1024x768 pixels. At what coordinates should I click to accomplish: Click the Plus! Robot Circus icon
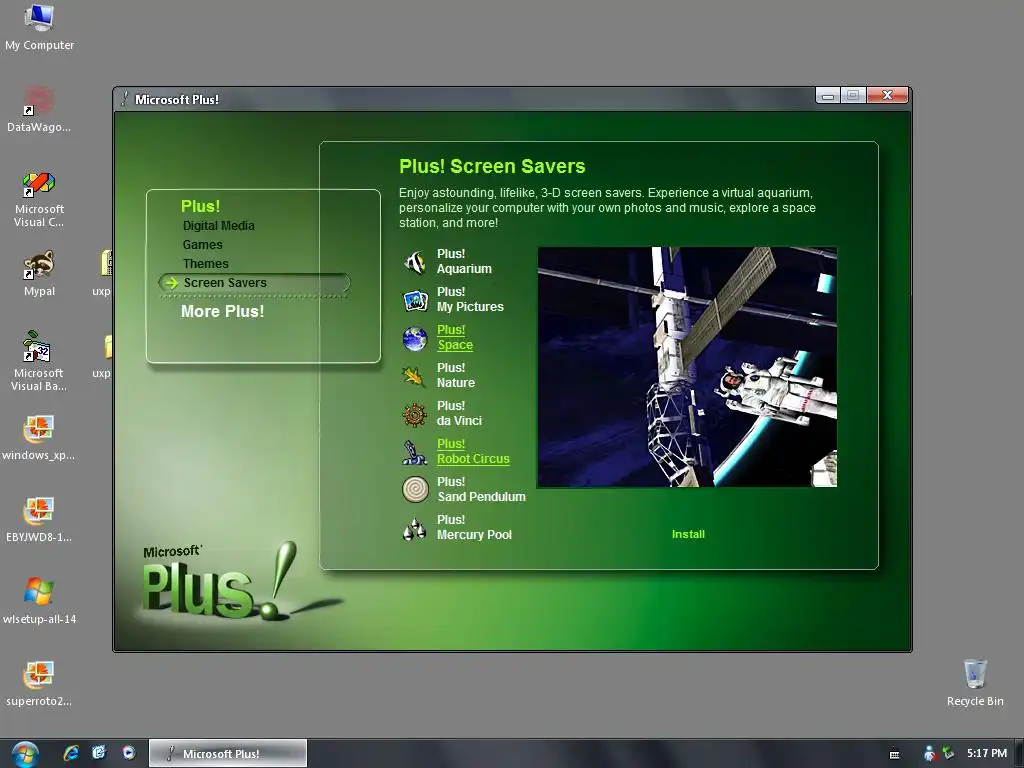(x=415, y=452)
